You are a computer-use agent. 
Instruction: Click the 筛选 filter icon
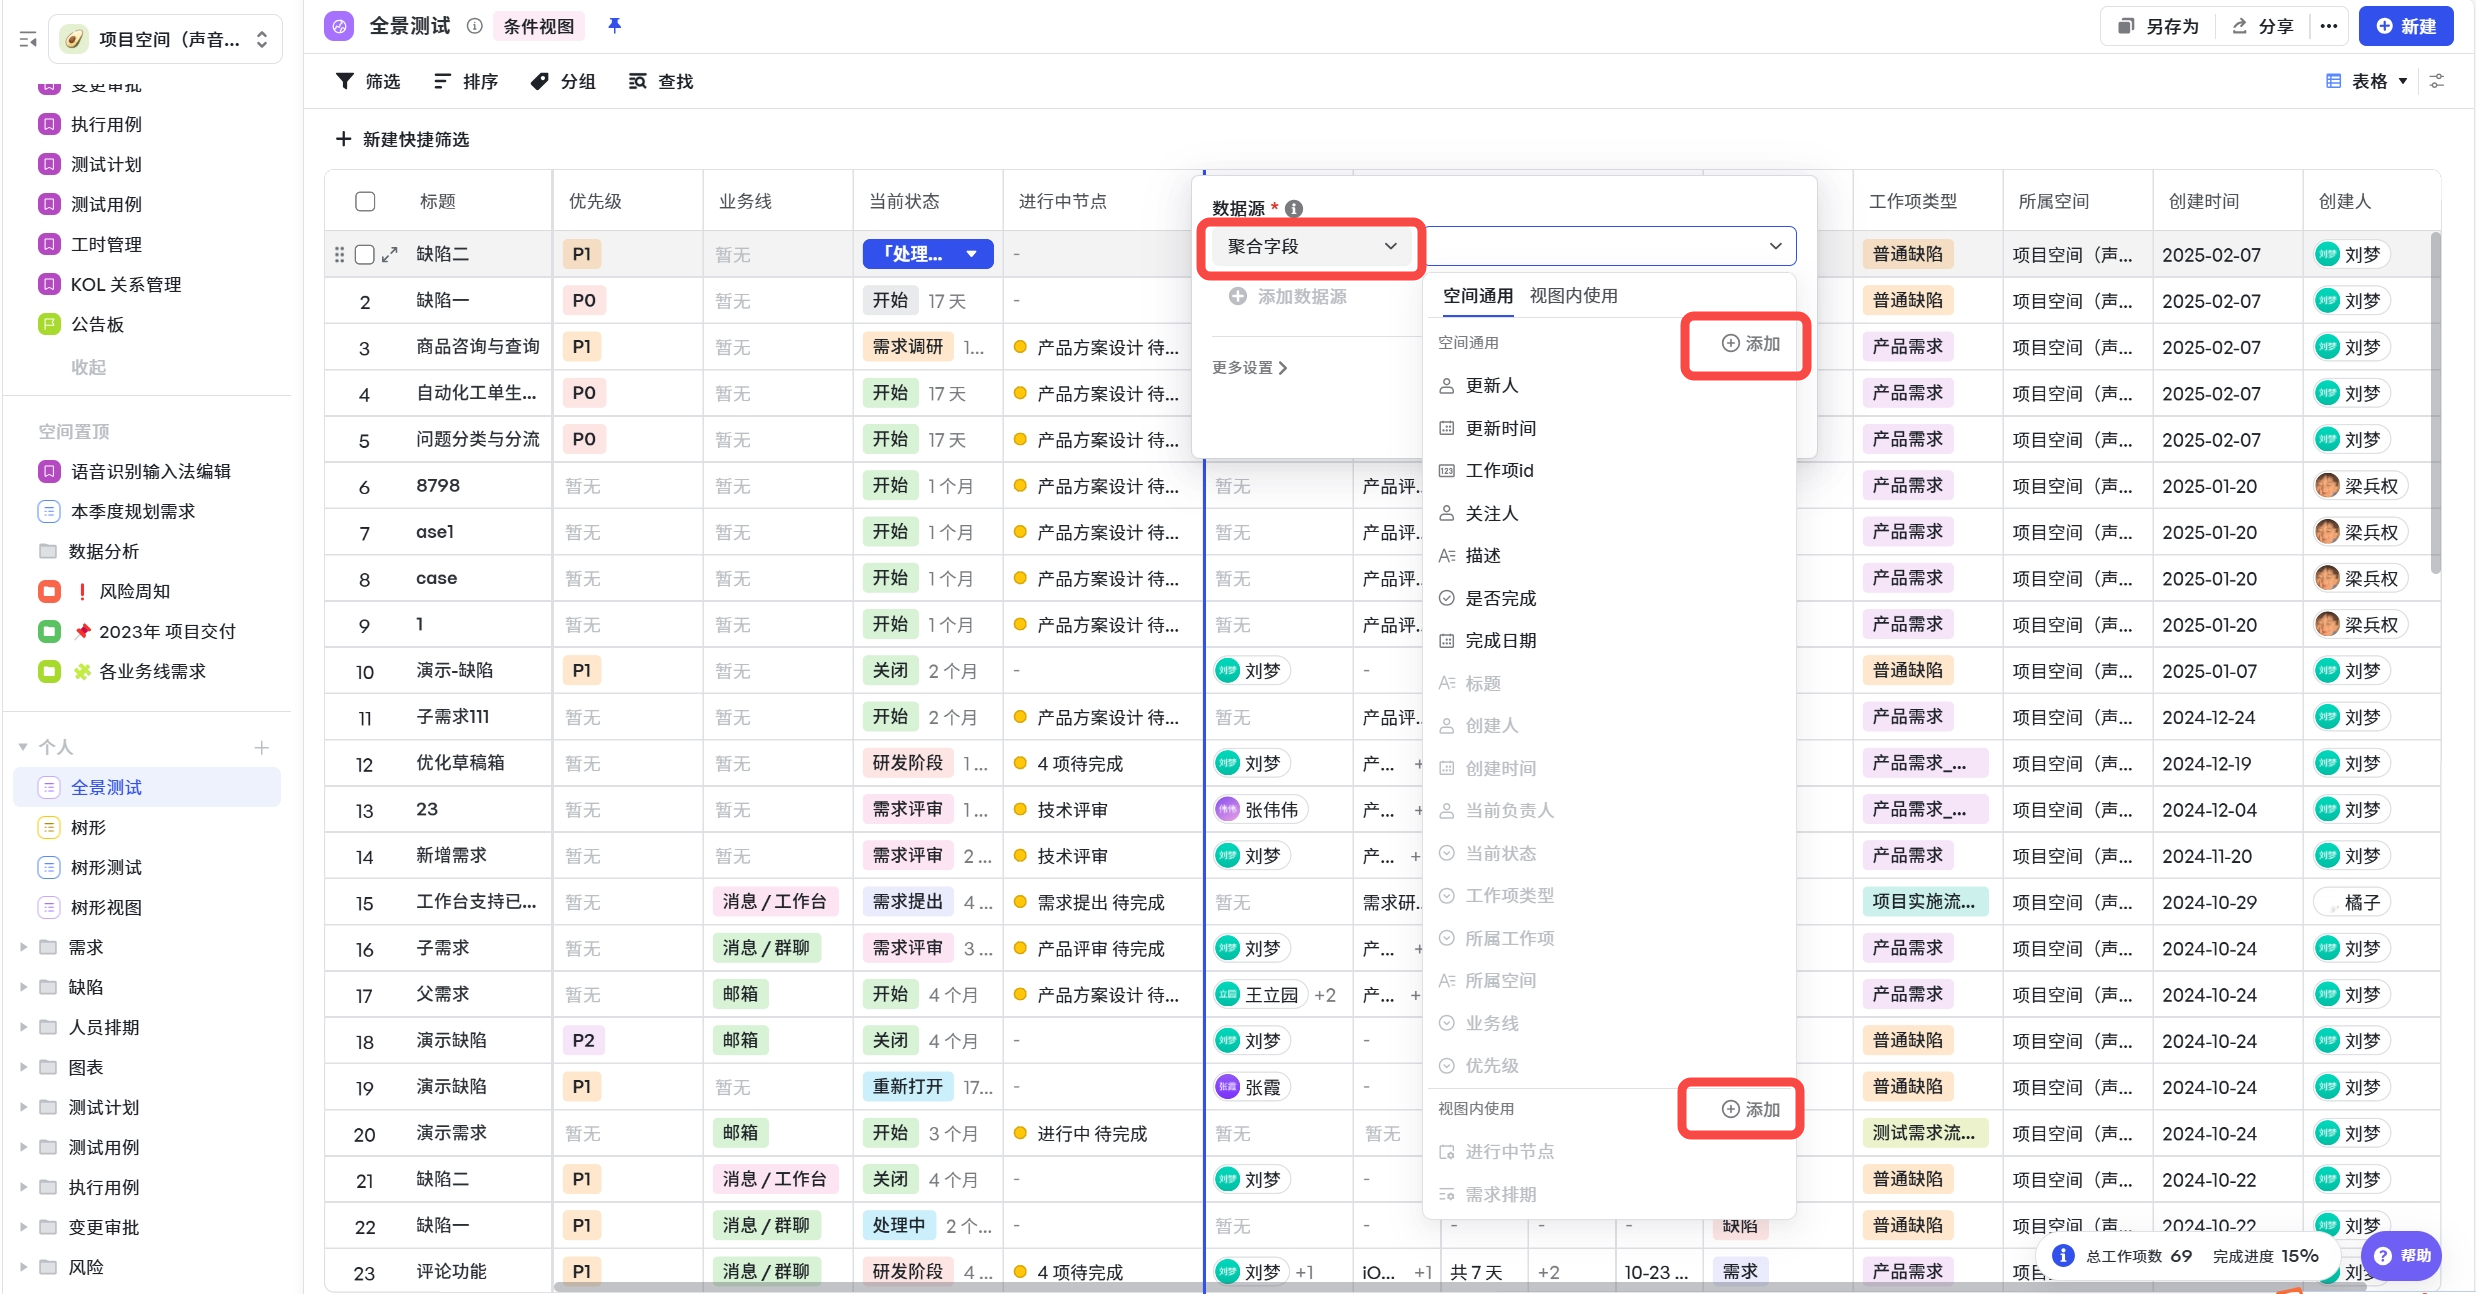click(345, 81)
